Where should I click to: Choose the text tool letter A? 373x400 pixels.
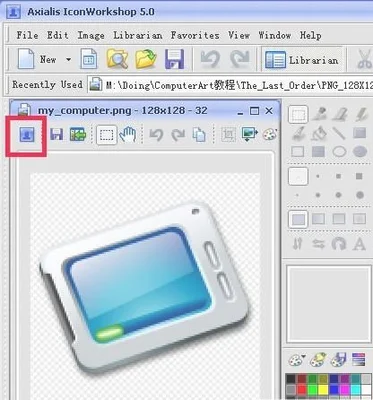359,244
